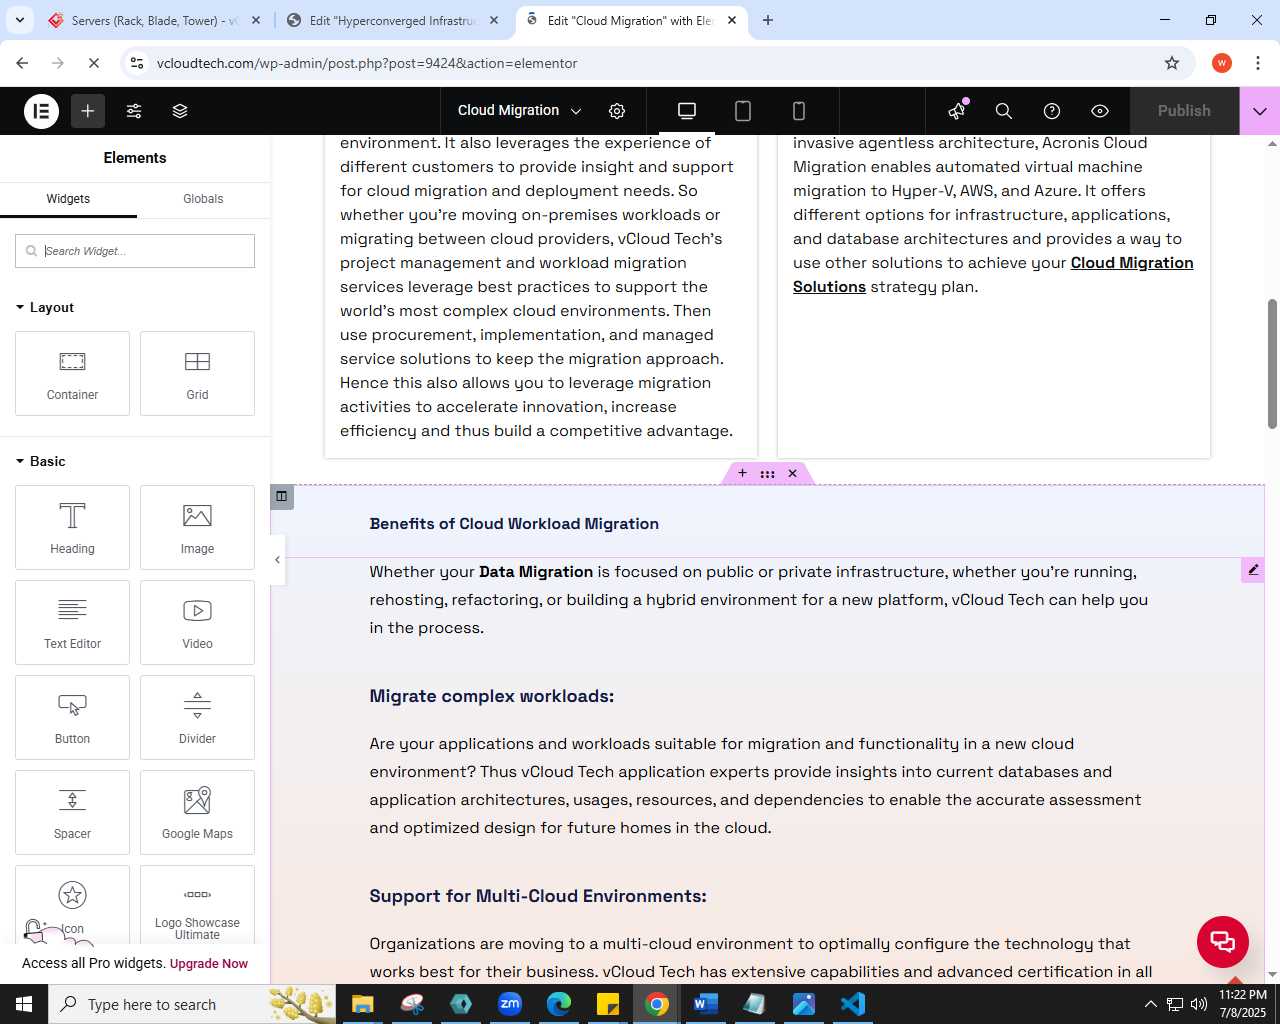Delete the section with the pink X handle

coord(792,473)
